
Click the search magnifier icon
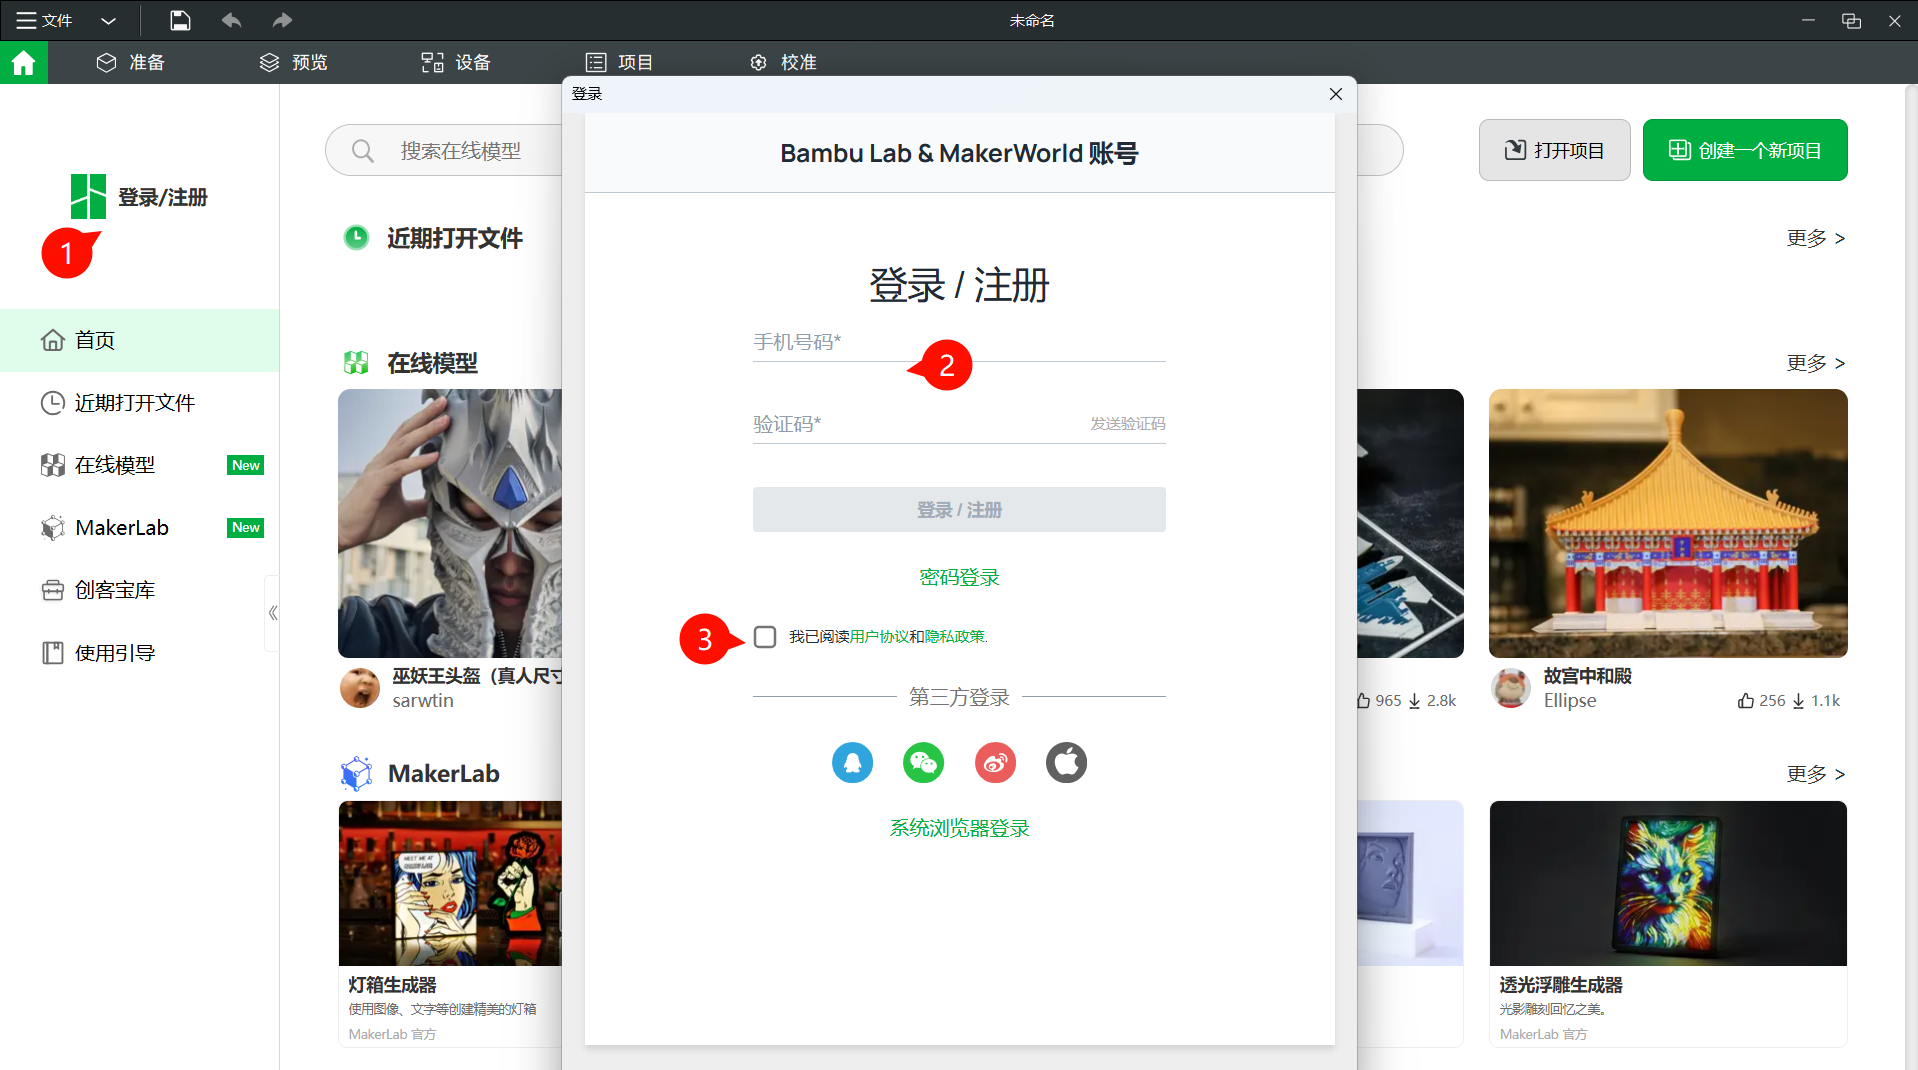pos(363,151)
